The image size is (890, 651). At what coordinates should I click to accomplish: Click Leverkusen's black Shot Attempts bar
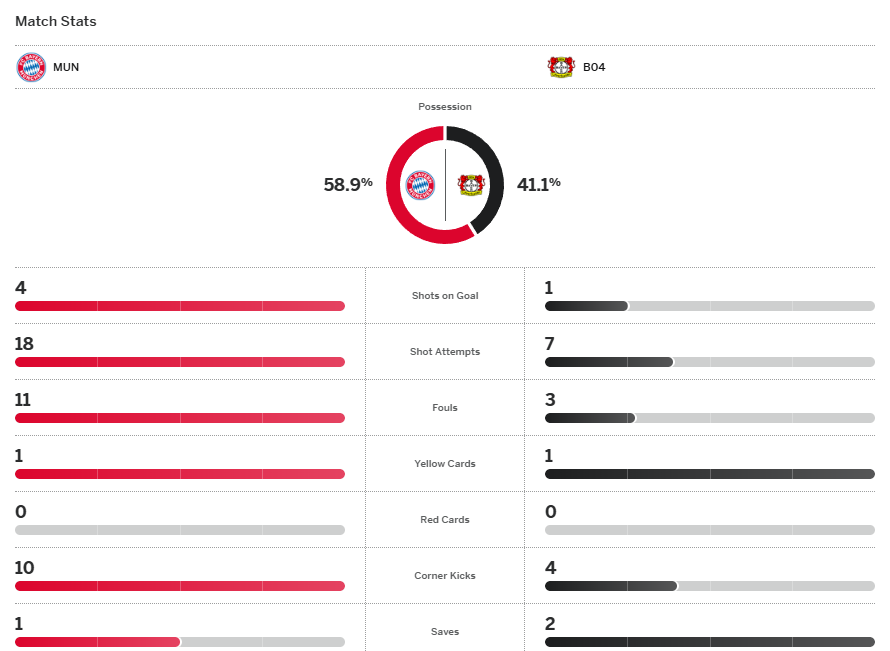coord(608,362)
